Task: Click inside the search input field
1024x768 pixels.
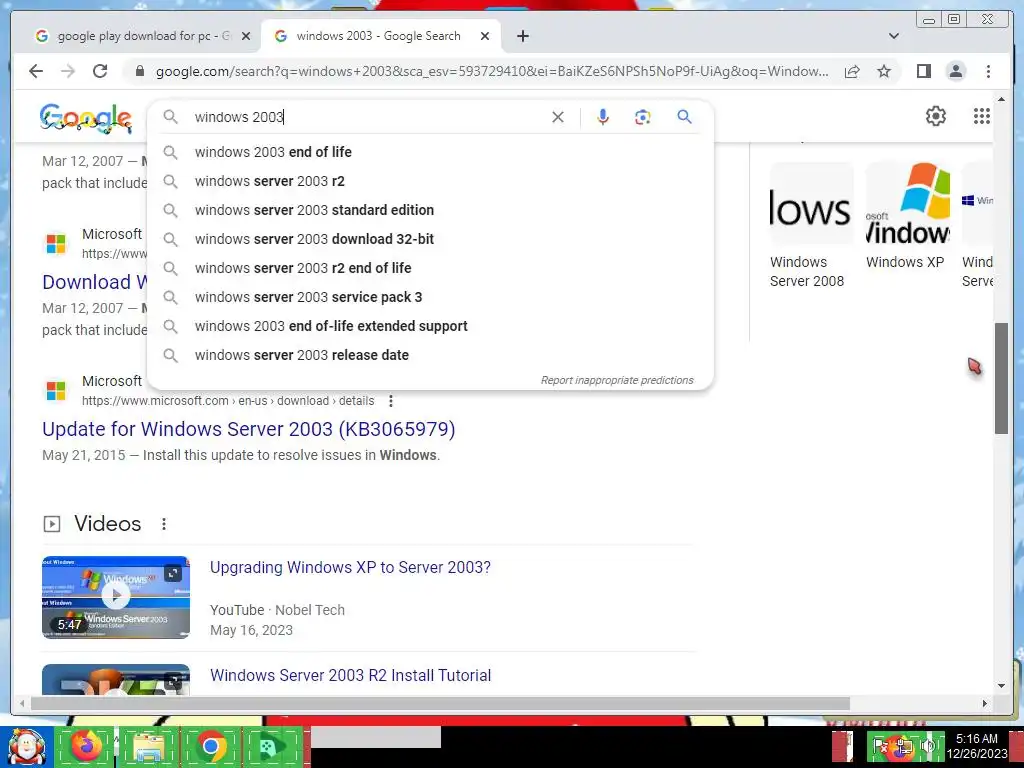Action: 369,118
